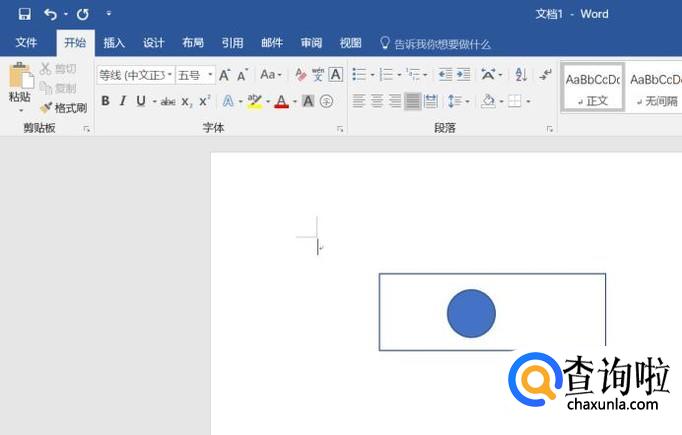The width and height of the screenshot is (682, 435).
Task: Open the font color dropdown arrow
Action: tap(294, 102)
